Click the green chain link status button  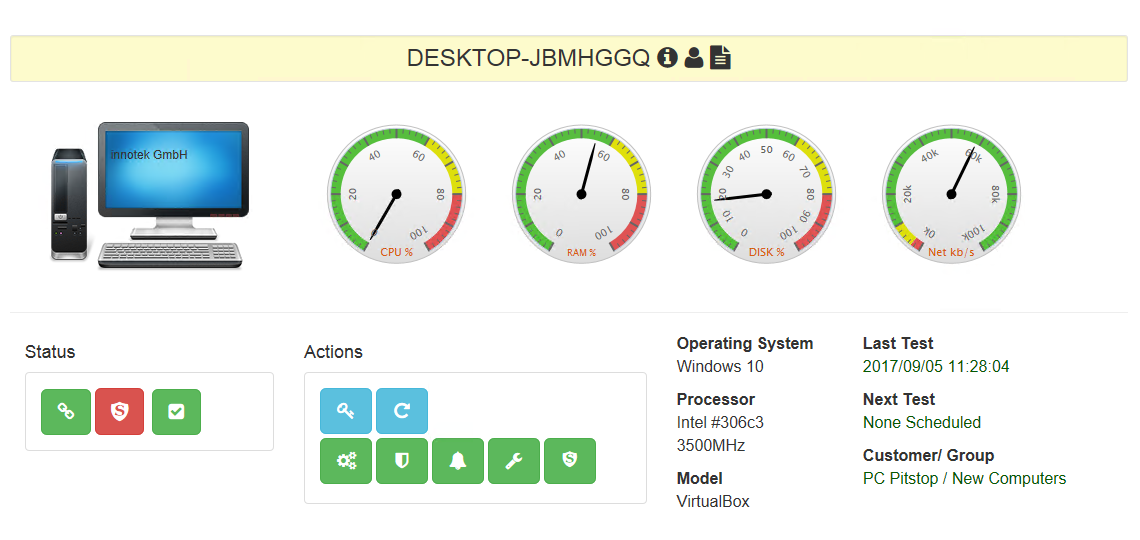coord(66,412)
